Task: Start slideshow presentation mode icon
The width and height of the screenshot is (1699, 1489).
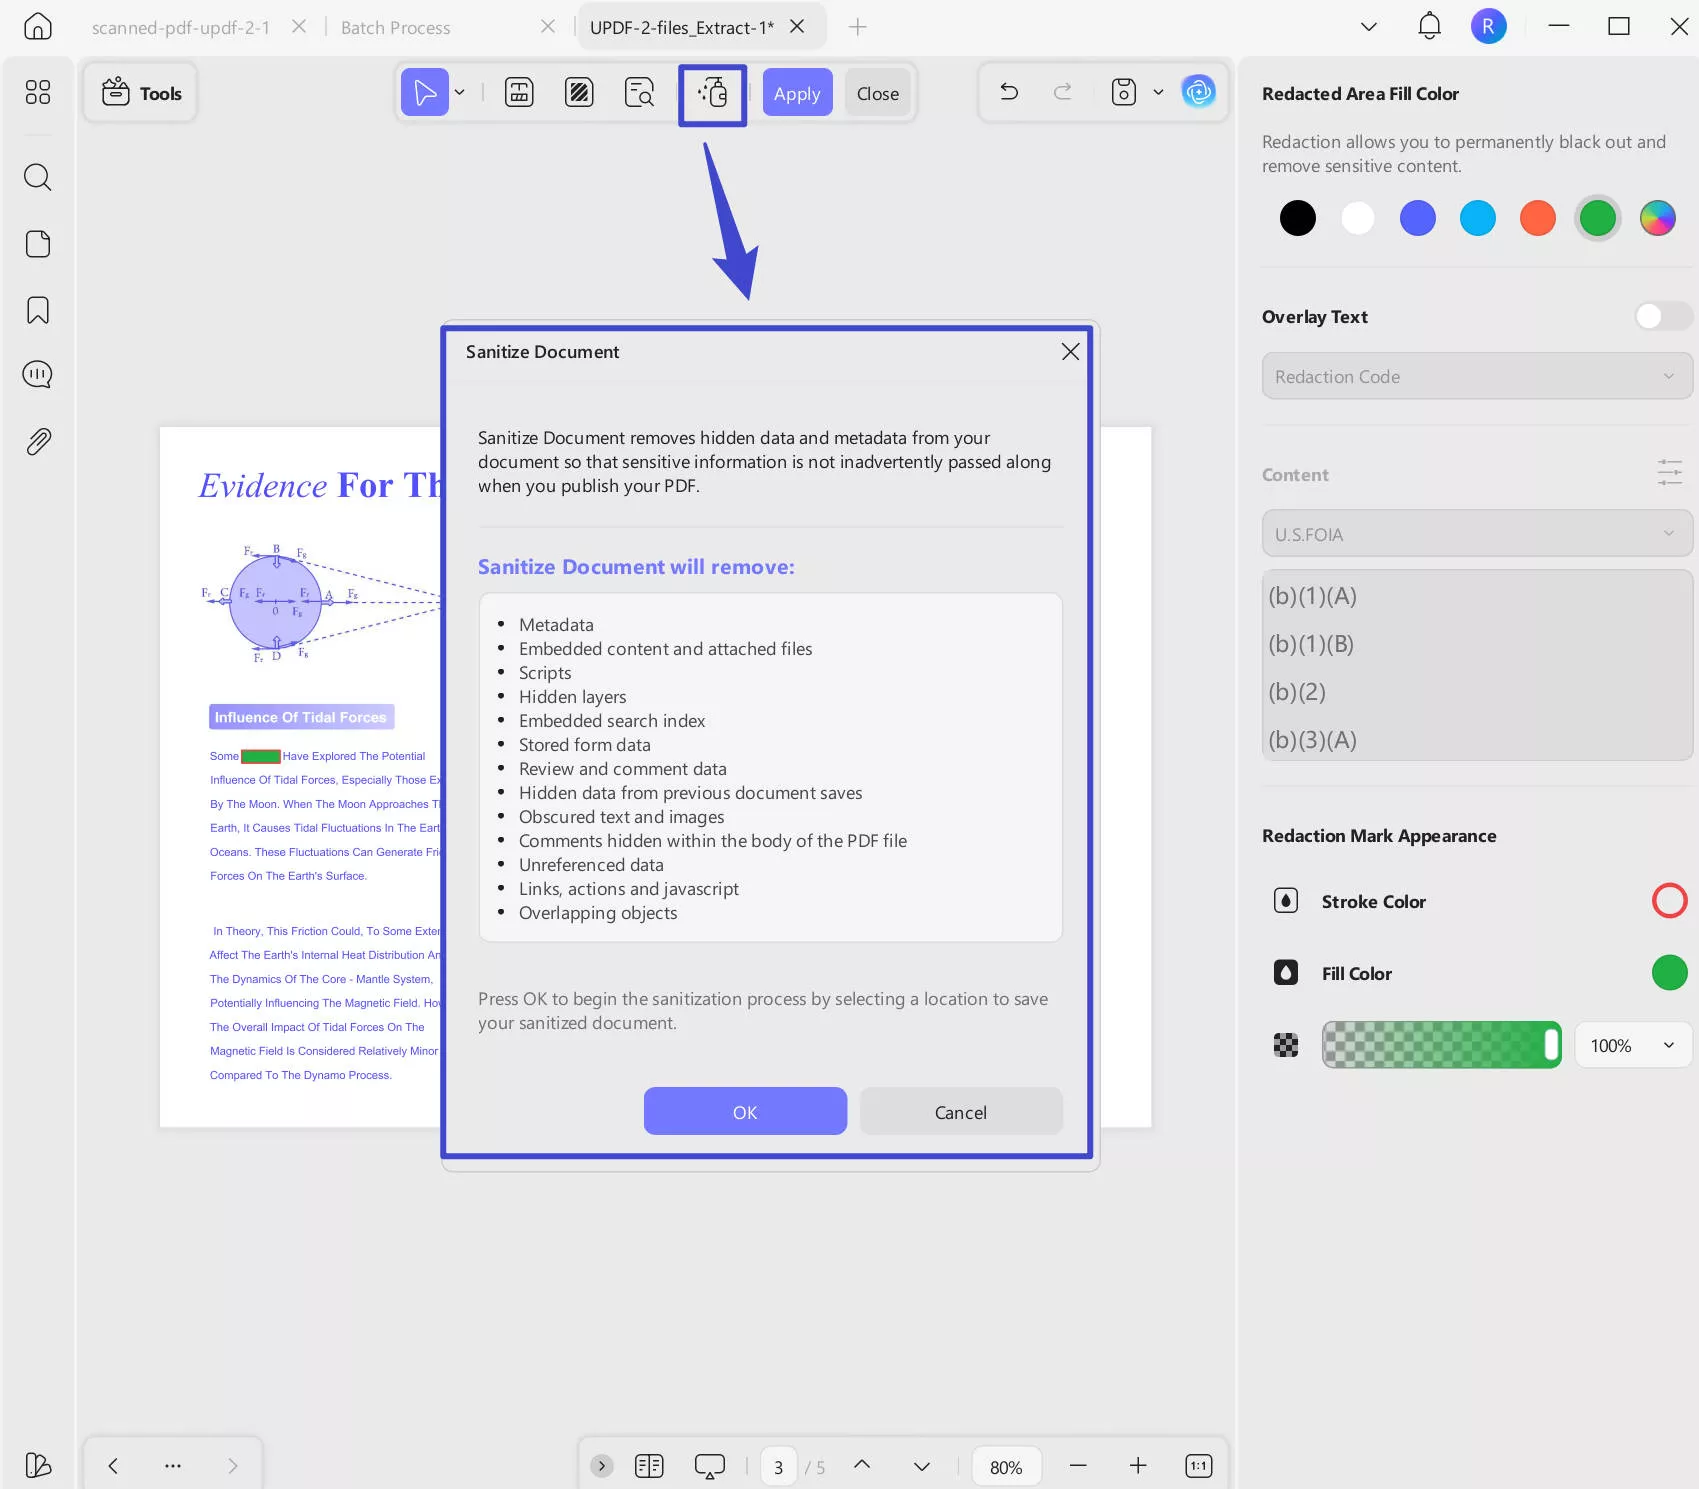Action: [x=709, y=1466]
